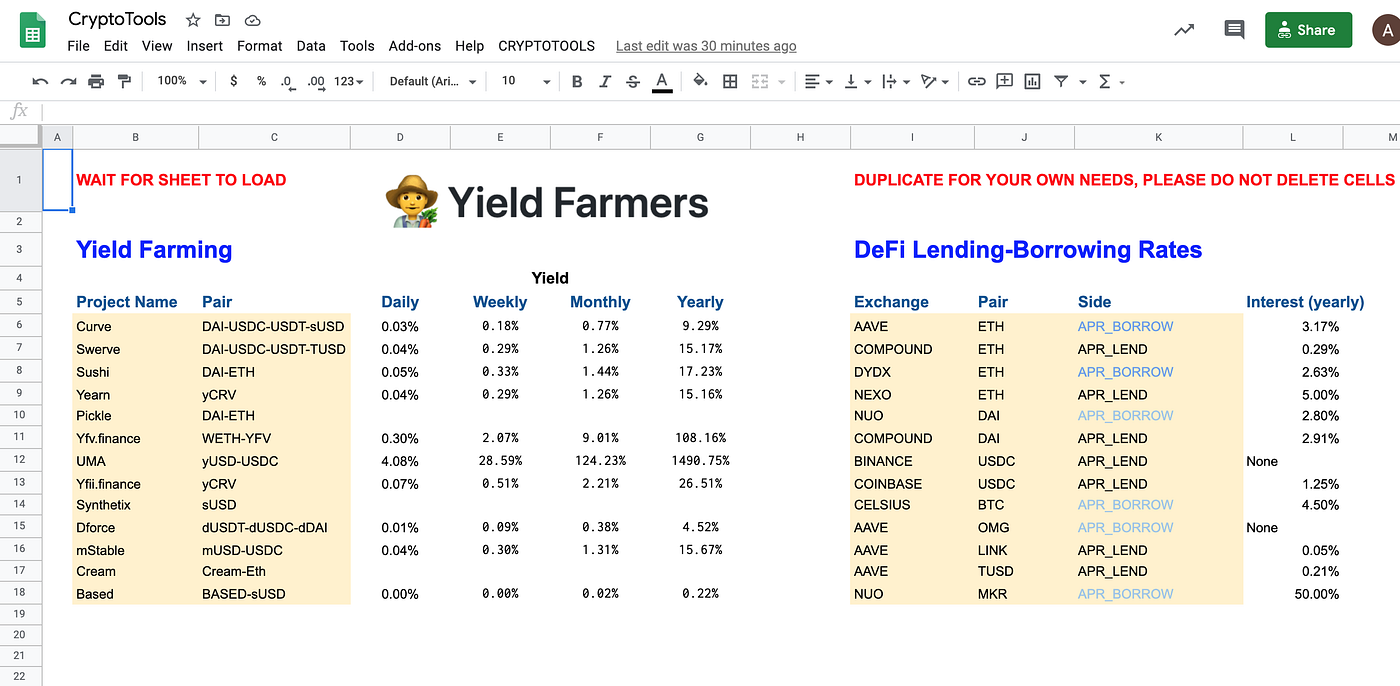The image size is (1400, 686).
Task: Open the borders tool
Action: [x=730, y=81]
